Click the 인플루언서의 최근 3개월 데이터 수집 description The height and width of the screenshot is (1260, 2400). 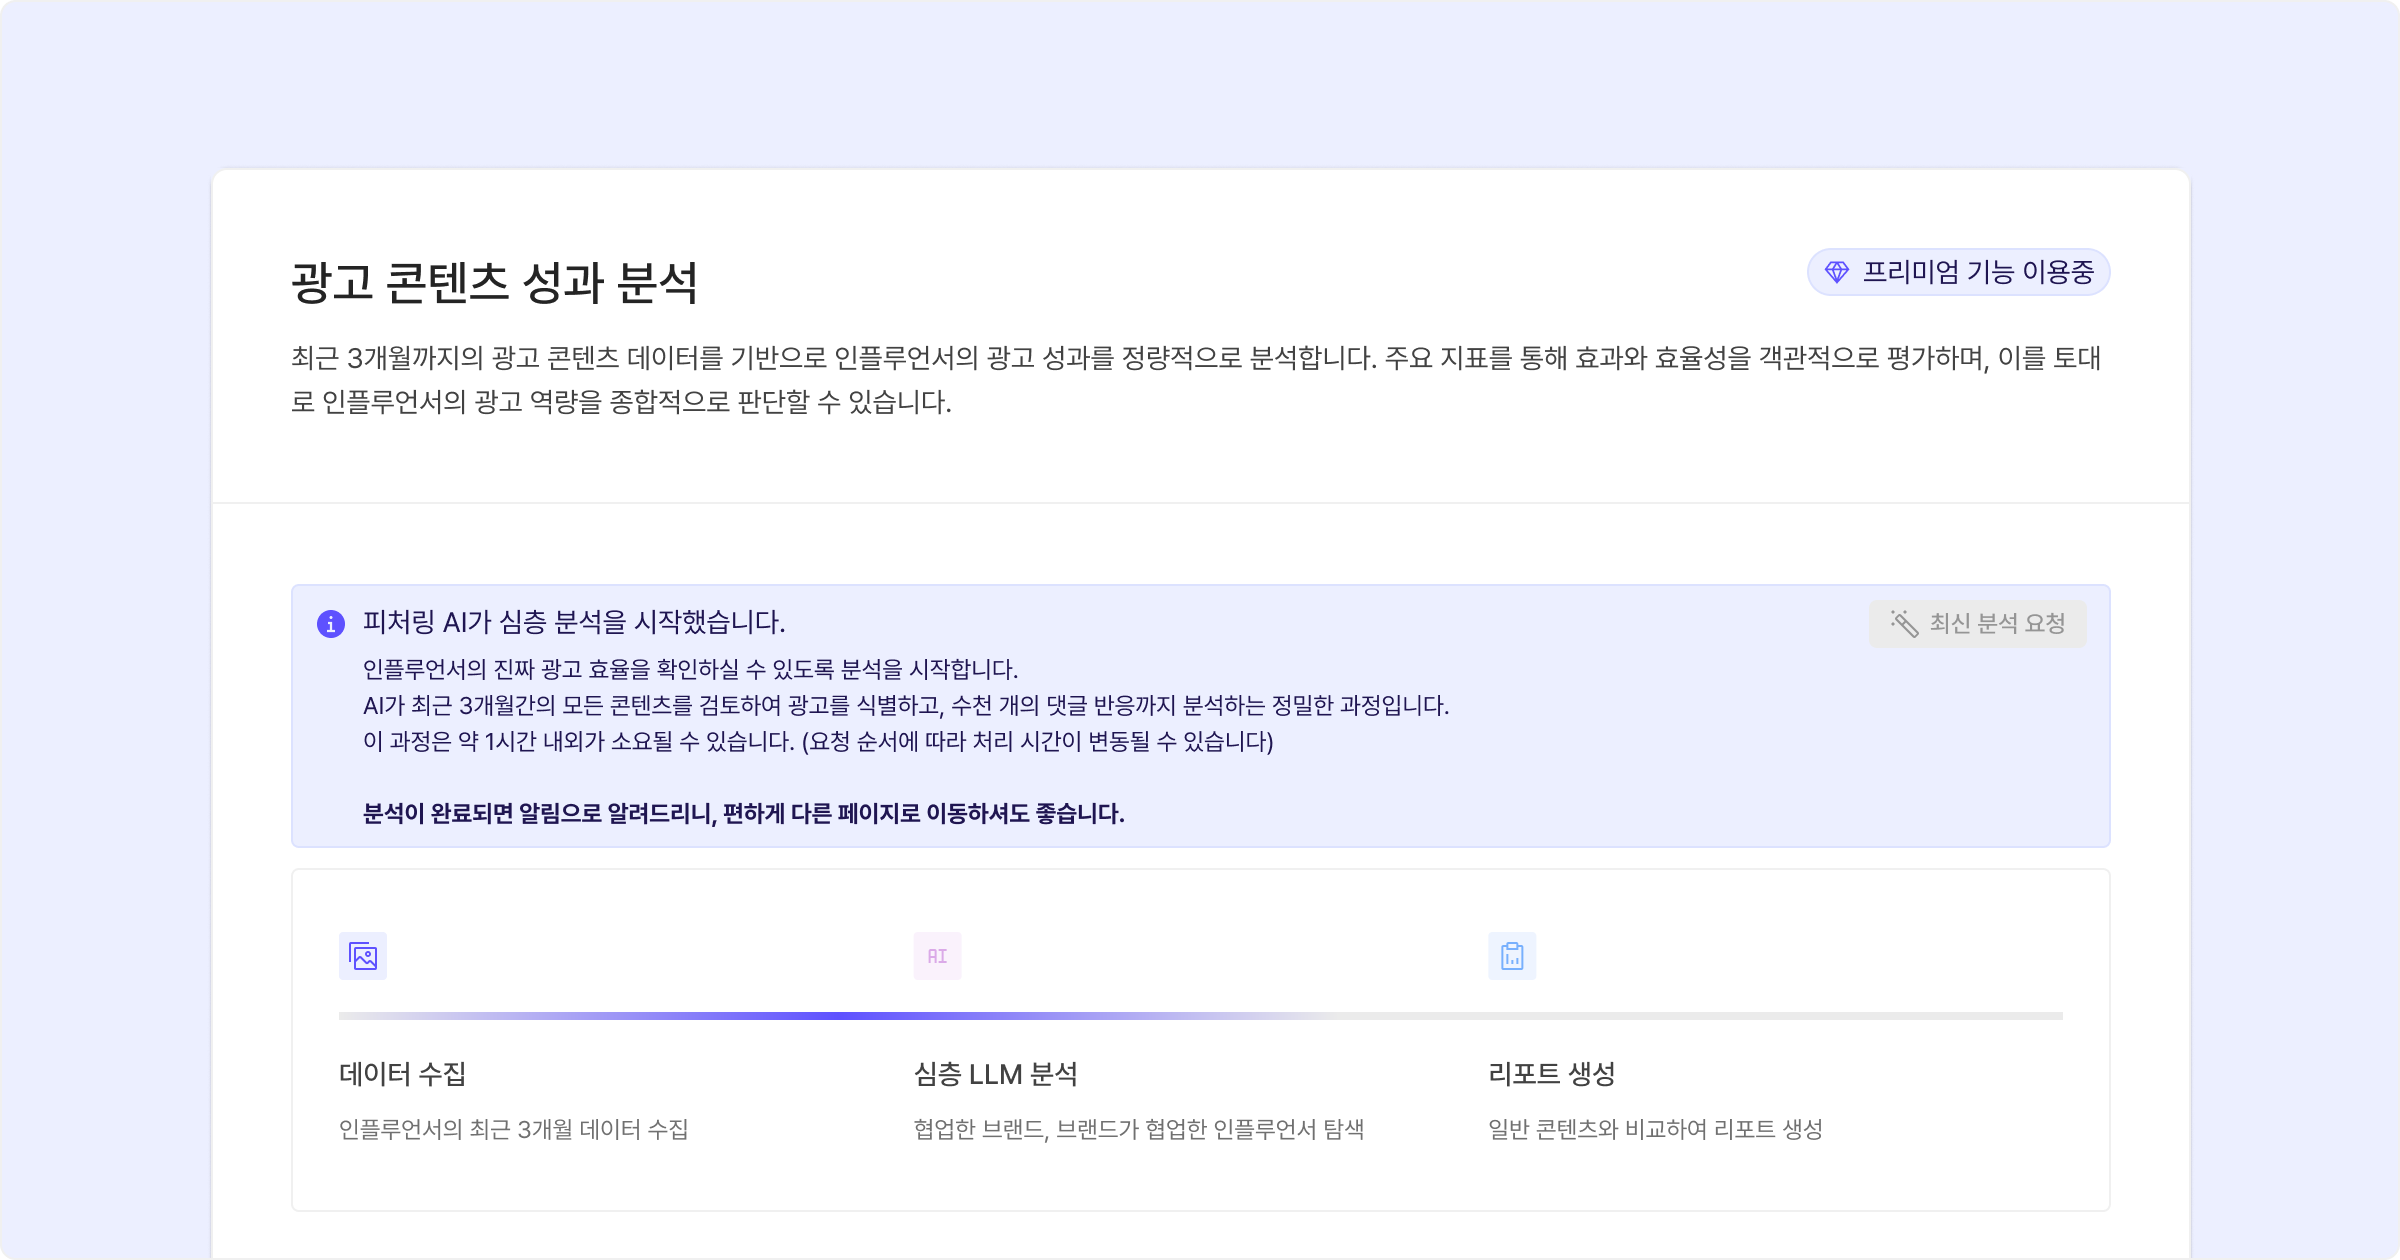tap(514, 1129)
